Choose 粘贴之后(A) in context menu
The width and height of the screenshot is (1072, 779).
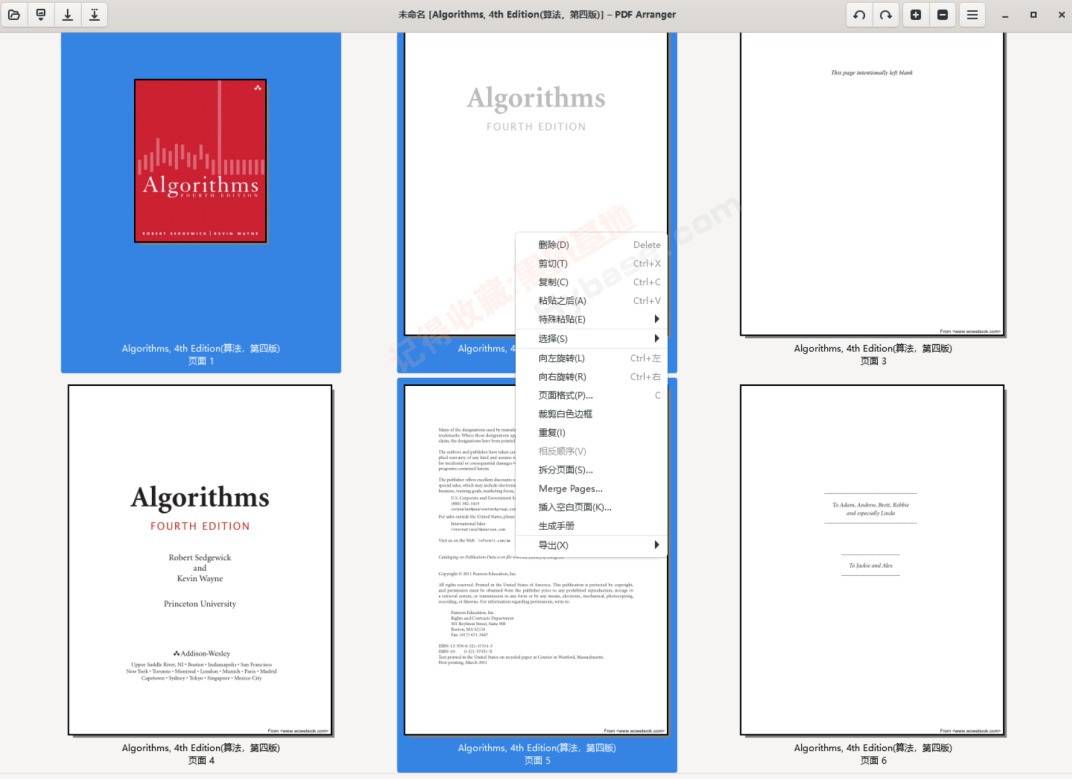(591, 300)
